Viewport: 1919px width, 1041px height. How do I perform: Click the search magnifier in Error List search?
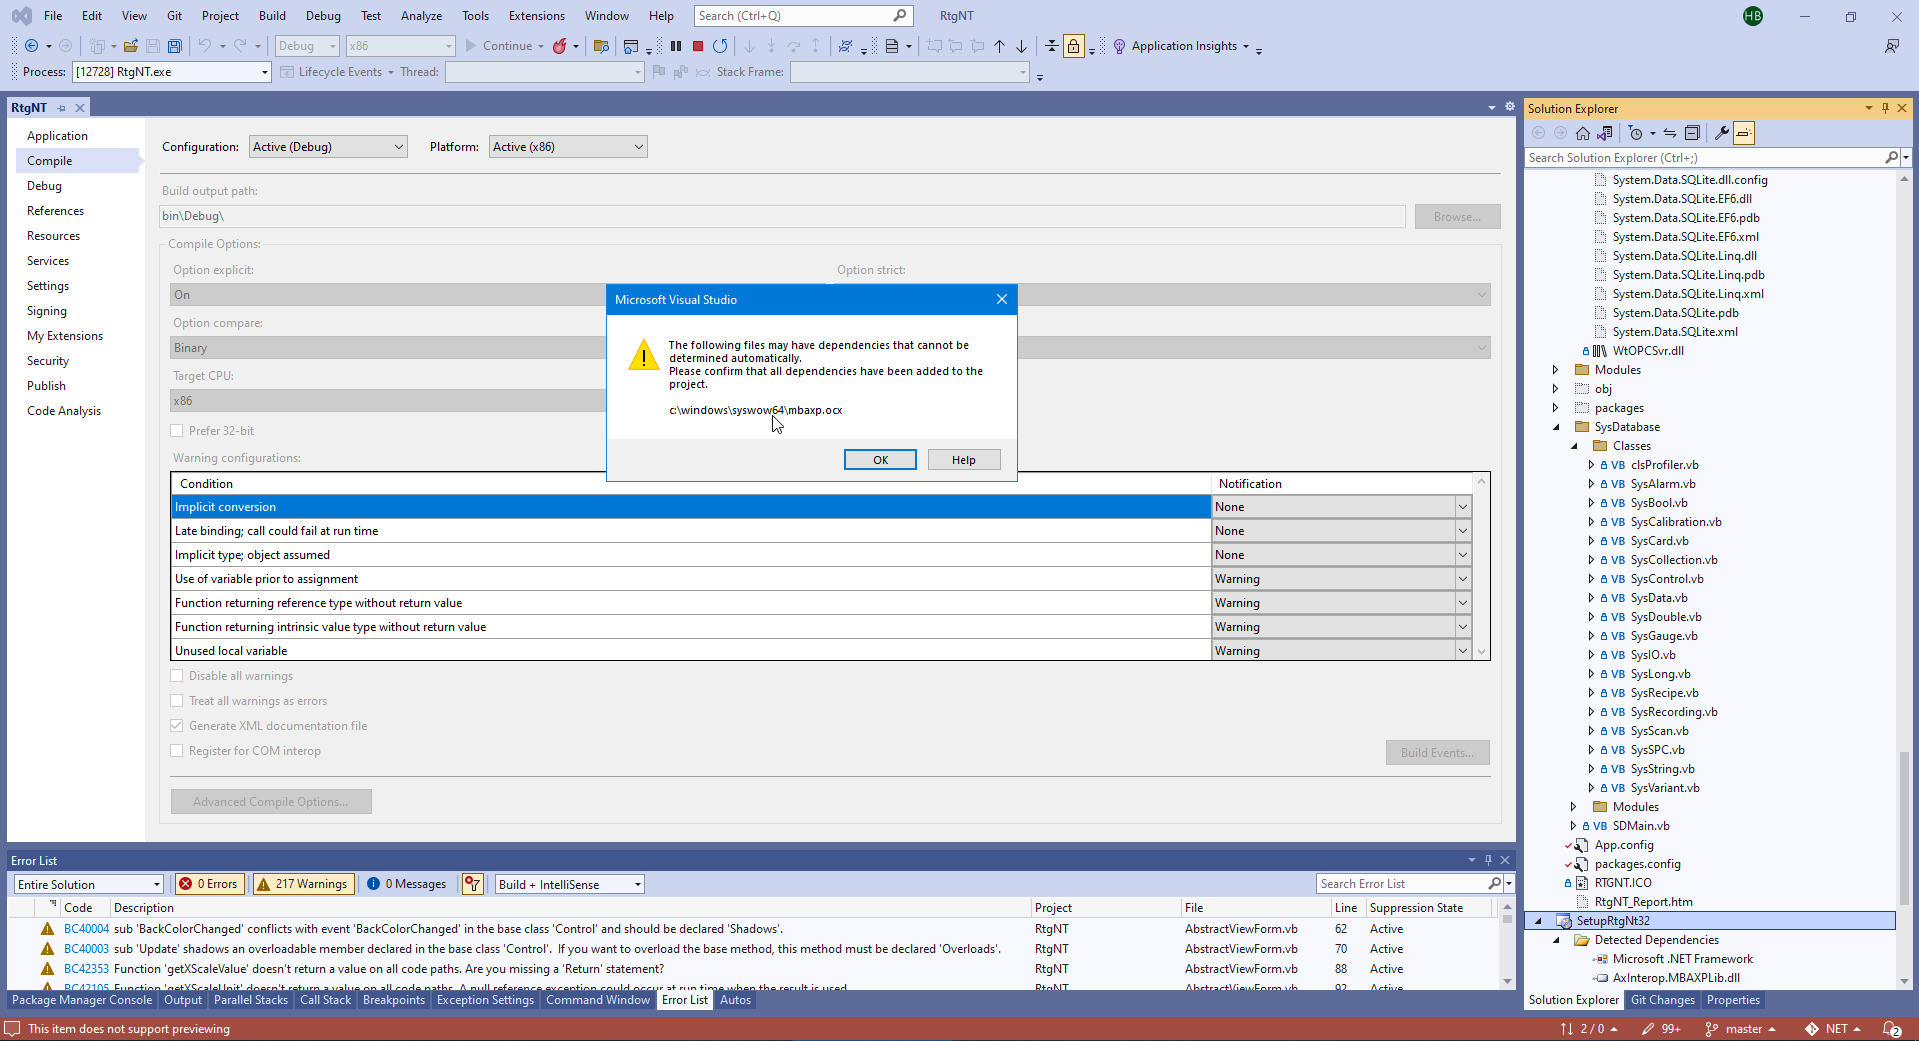point(1494,884)
